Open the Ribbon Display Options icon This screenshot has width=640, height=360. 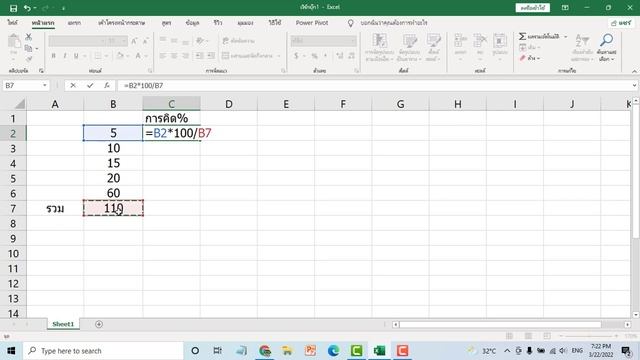[565, 8]
